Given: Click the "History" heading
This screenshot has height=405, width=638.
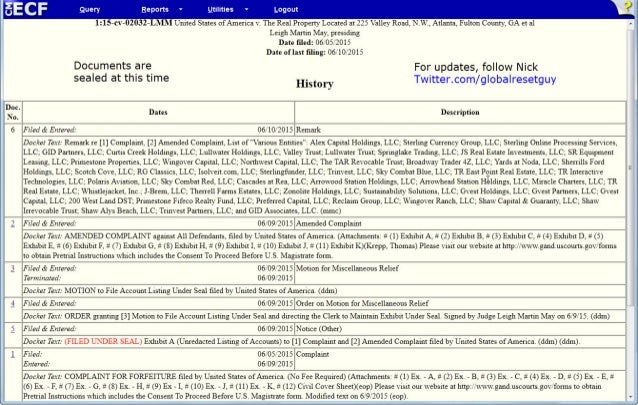Looking at the screenshot, I should pos(315,84).
